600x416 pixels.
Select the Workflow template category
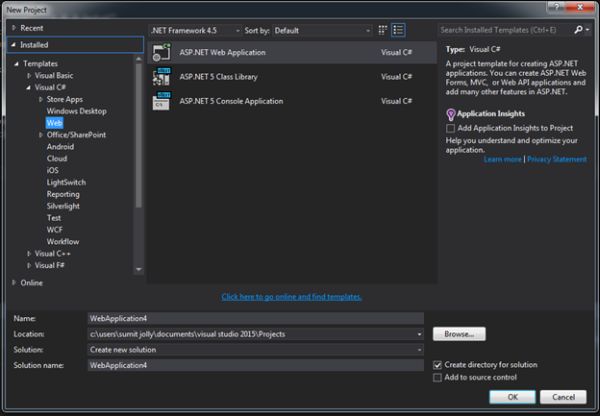[x=63, y=242]
